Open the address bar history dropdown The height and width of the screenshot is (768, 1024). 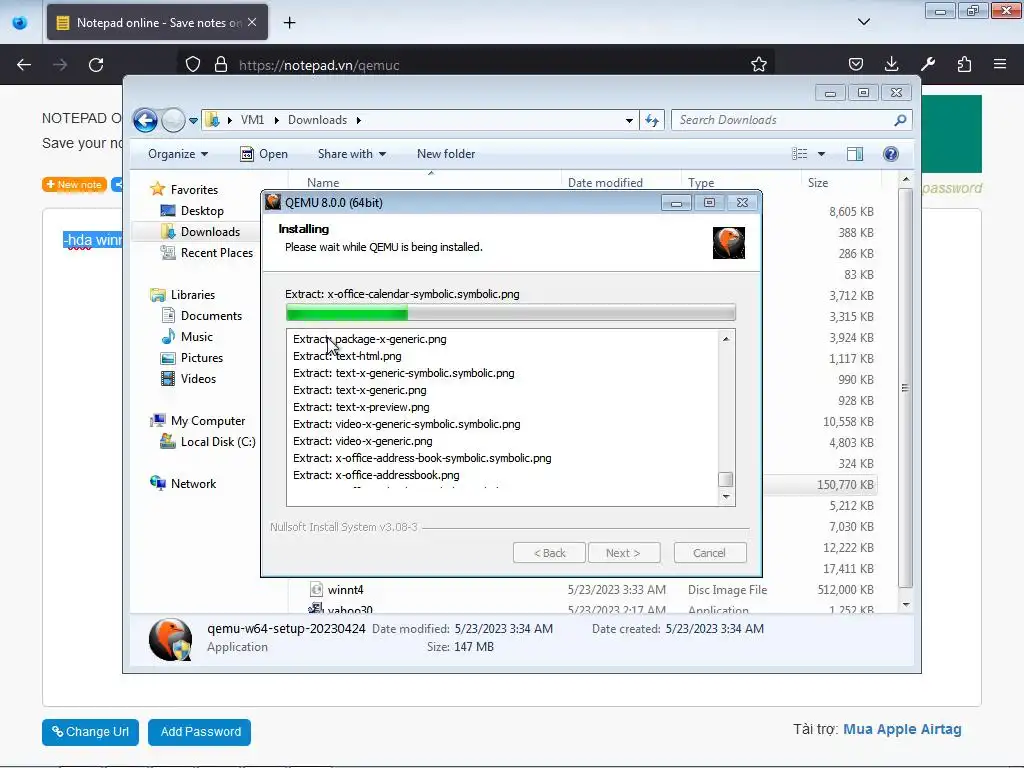[x=629, y=120]
